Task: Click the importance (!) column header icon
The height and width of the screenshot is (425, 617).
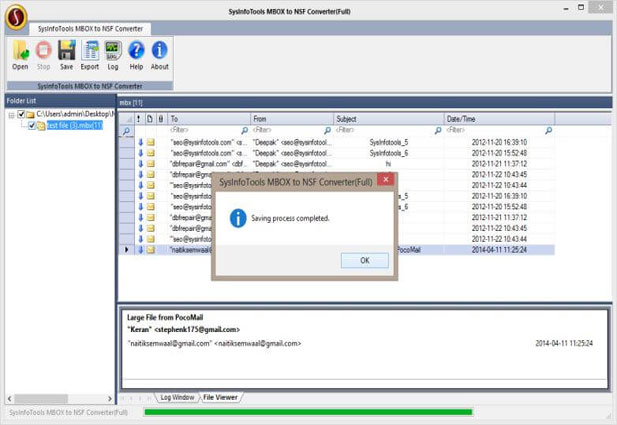Action: click(x=139, y=119)
